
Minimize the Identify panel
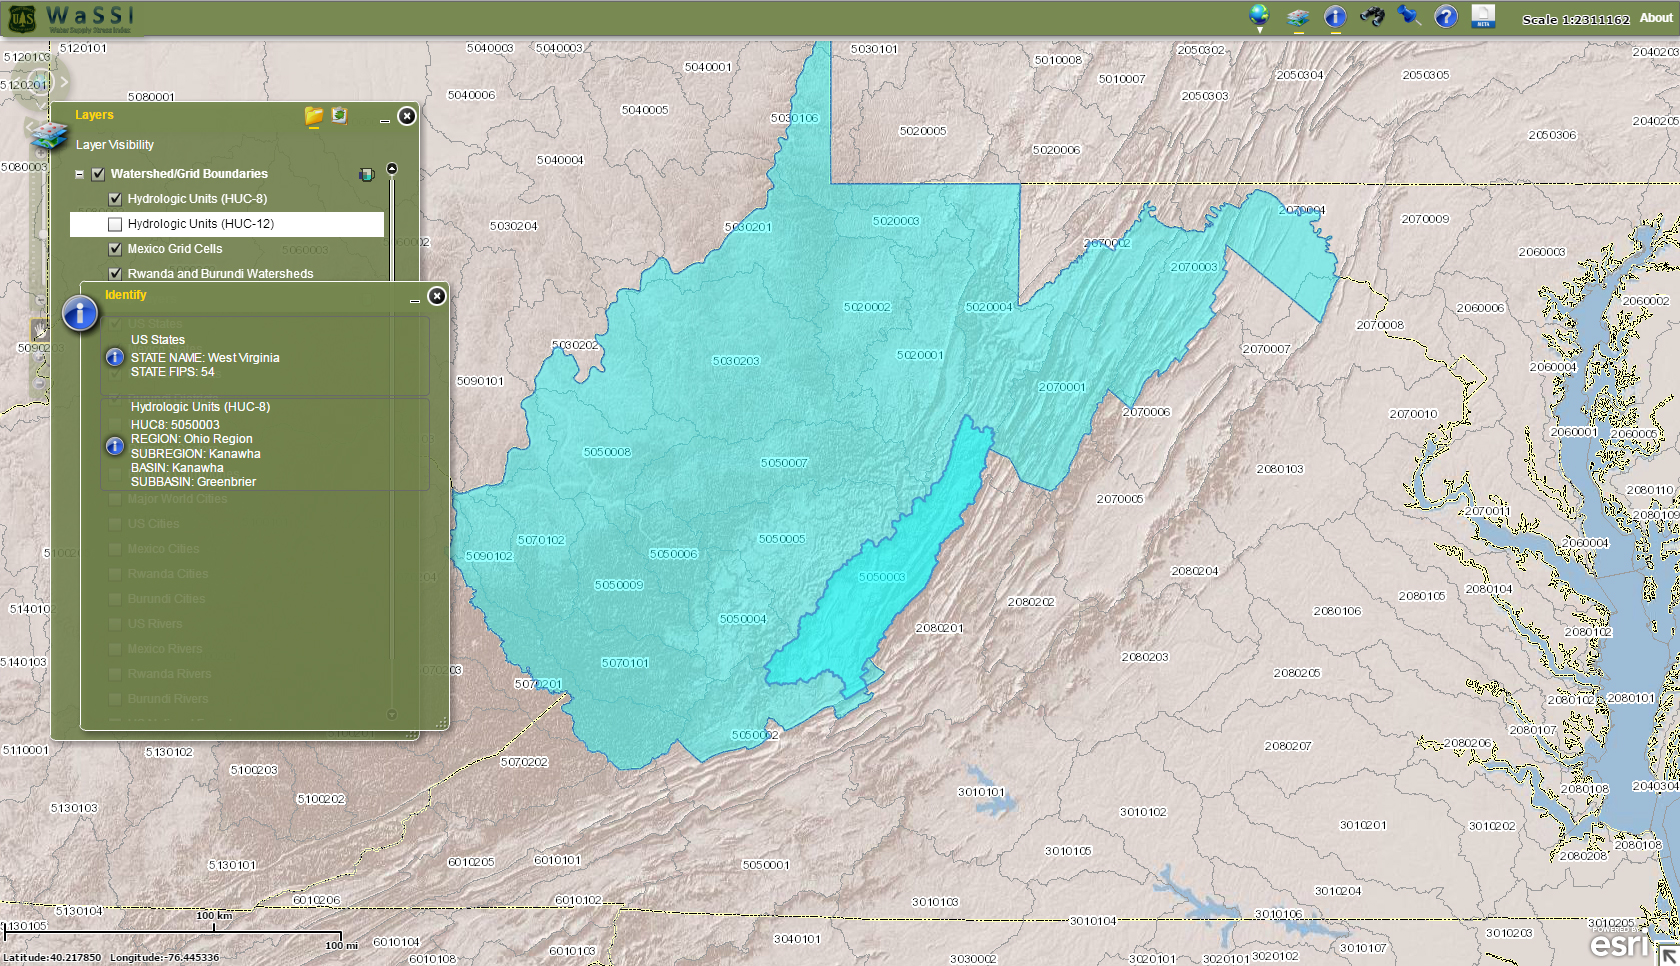[414, 297]
